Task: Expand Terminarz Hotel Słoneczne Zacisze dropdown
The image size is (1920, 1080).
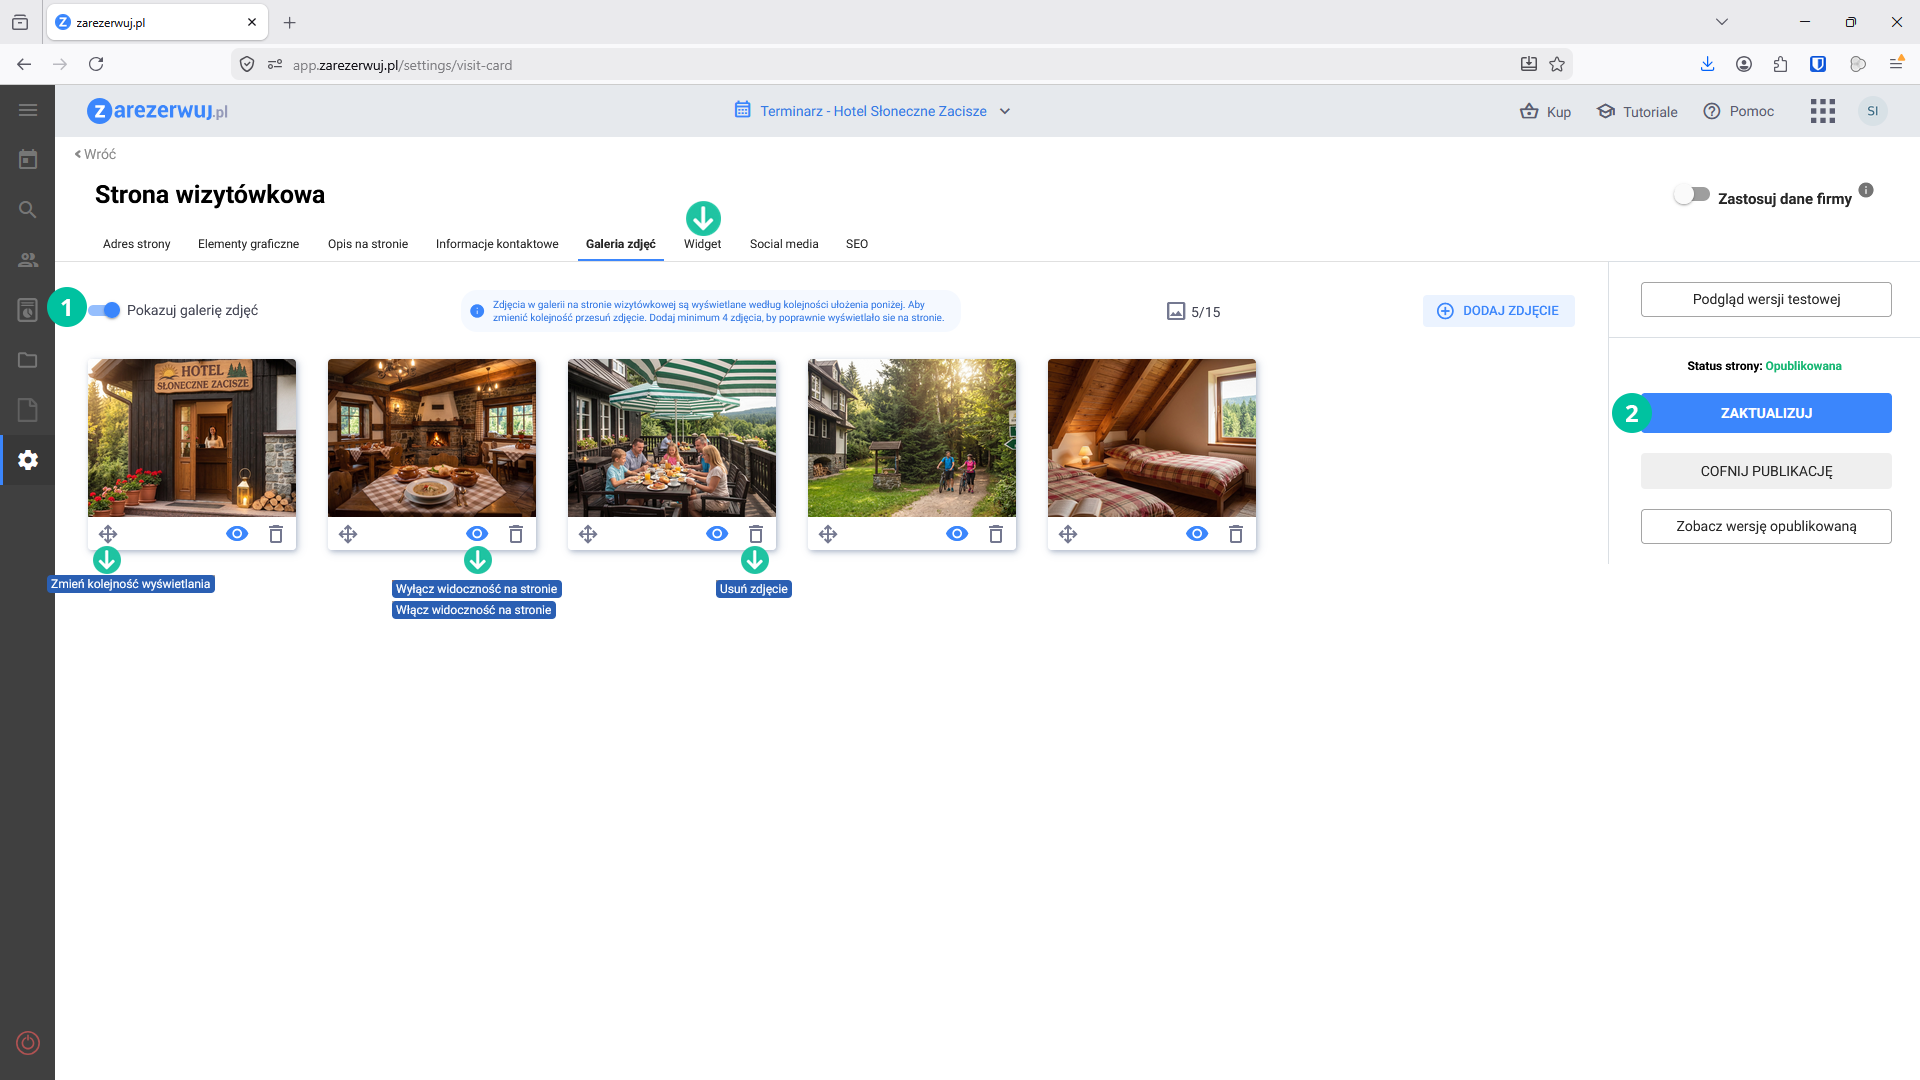Action: (1005, 111)
